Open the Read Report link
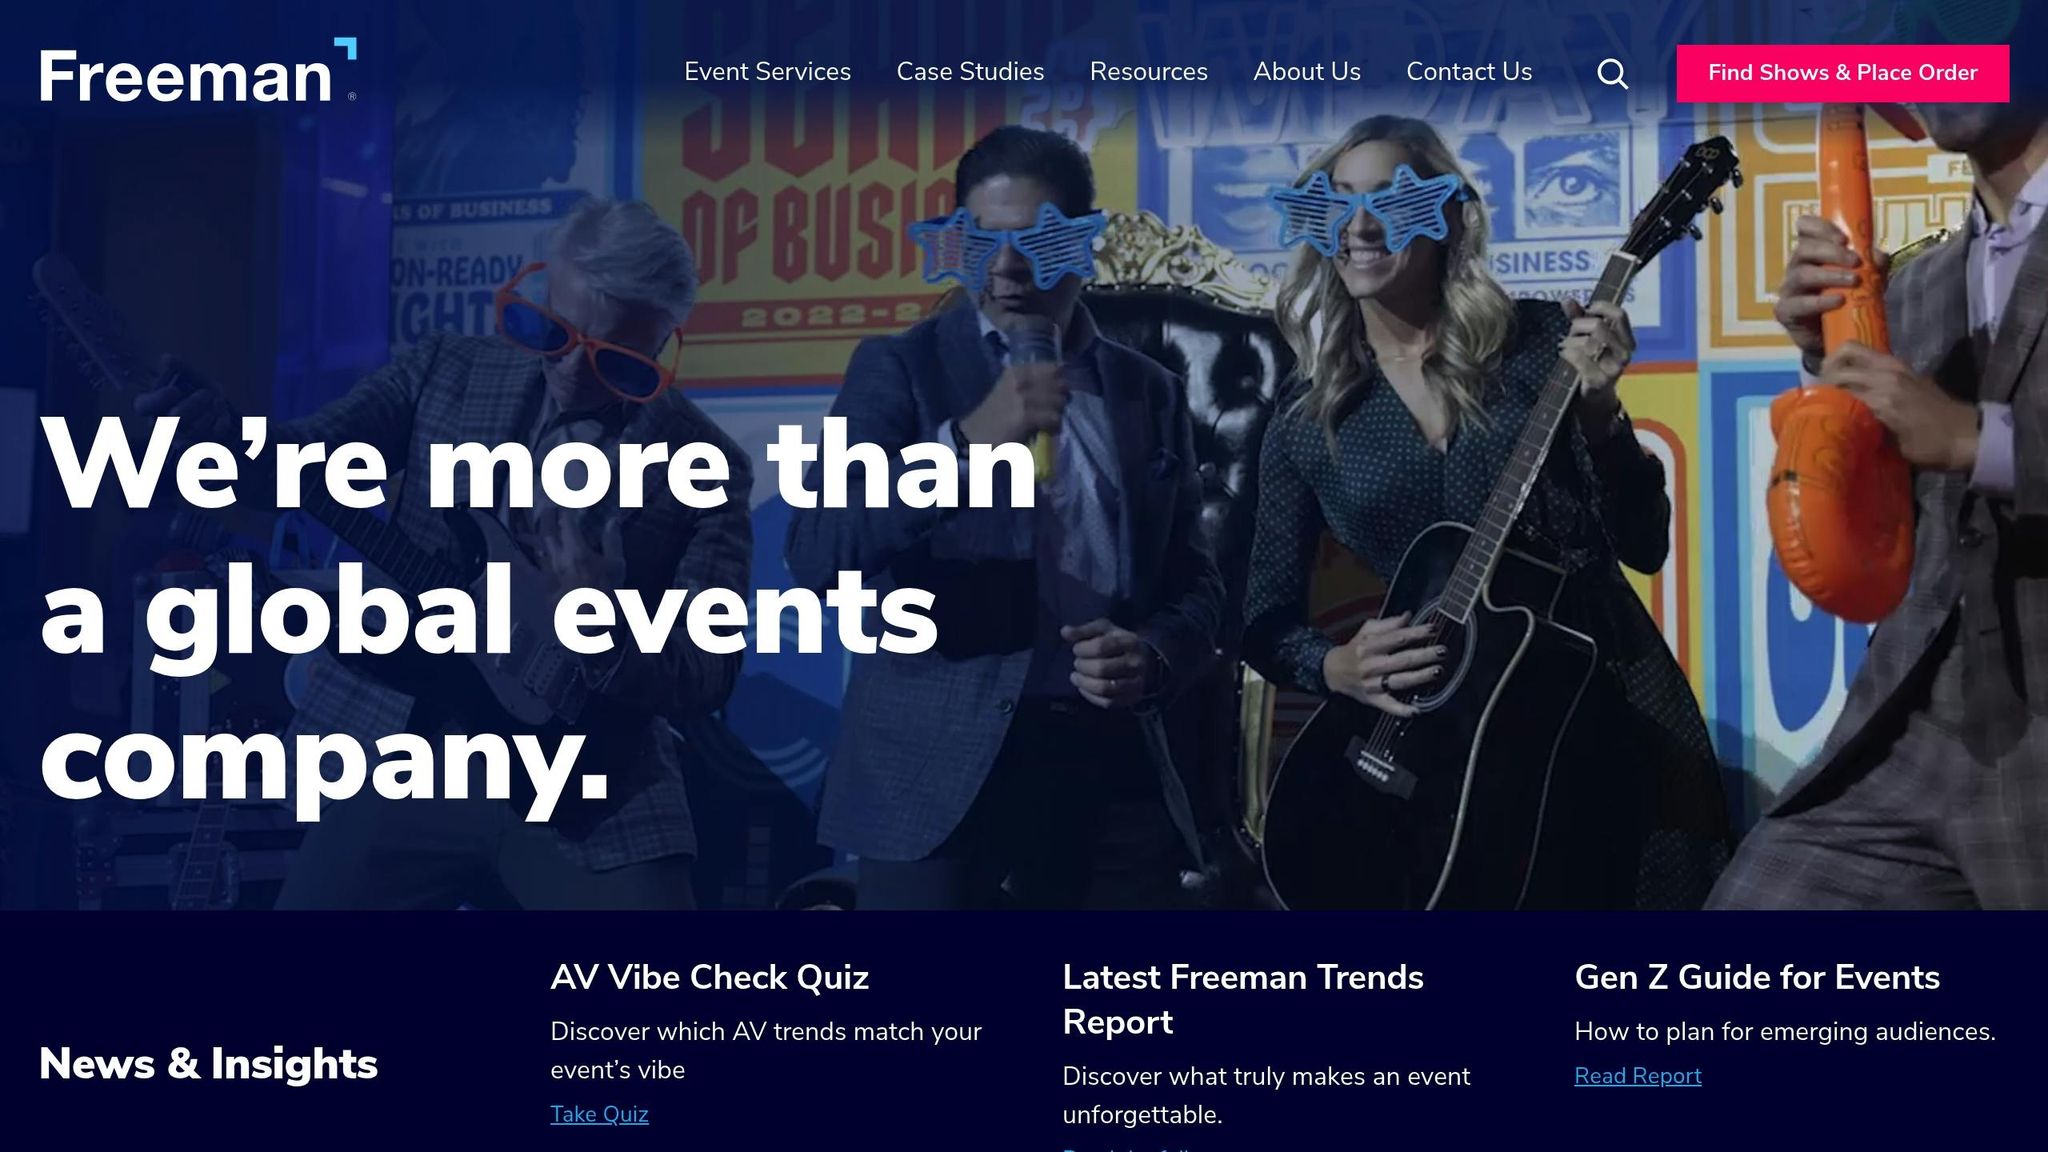2048x1152 pixels. point(1637,1076)
